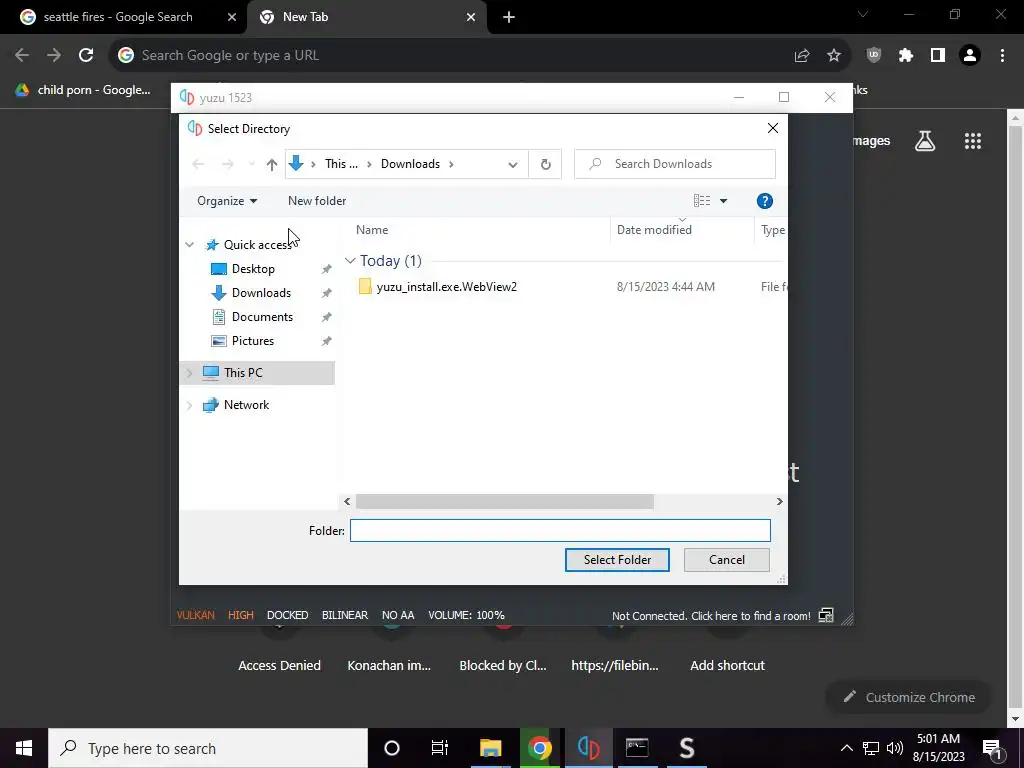Click the forward arrow in file dialog
The height and width of the screenshot is (768, 1024).
coord(227,164)
